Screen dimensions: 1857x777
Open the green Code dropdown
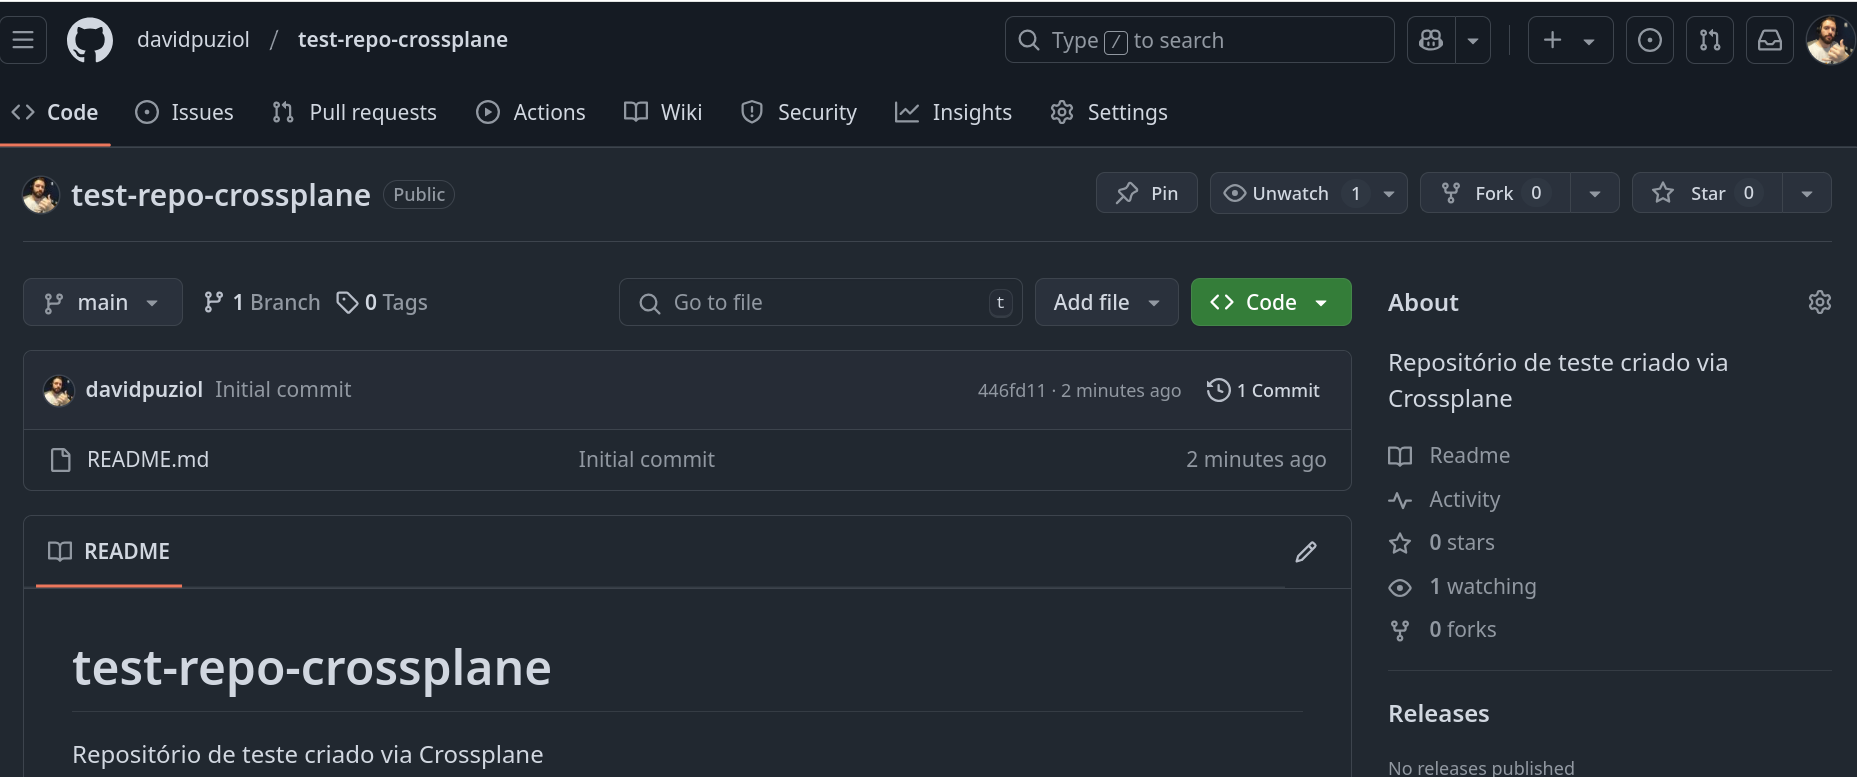[1270, 302]
